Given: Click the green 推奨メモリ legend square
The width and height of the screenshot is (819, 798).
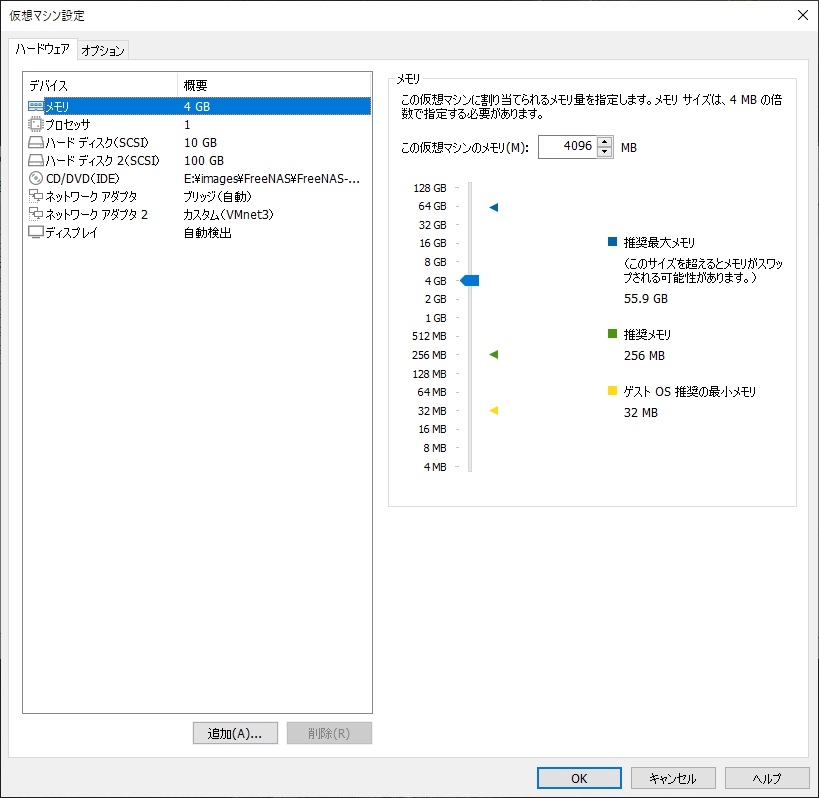Looking at the screenshot, I should [613, 334].
